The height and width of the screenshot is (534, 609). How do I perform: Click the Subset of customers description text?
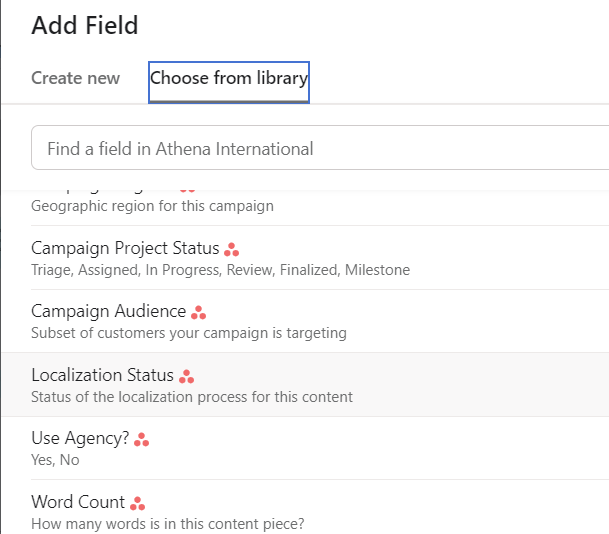pos(189,333)
